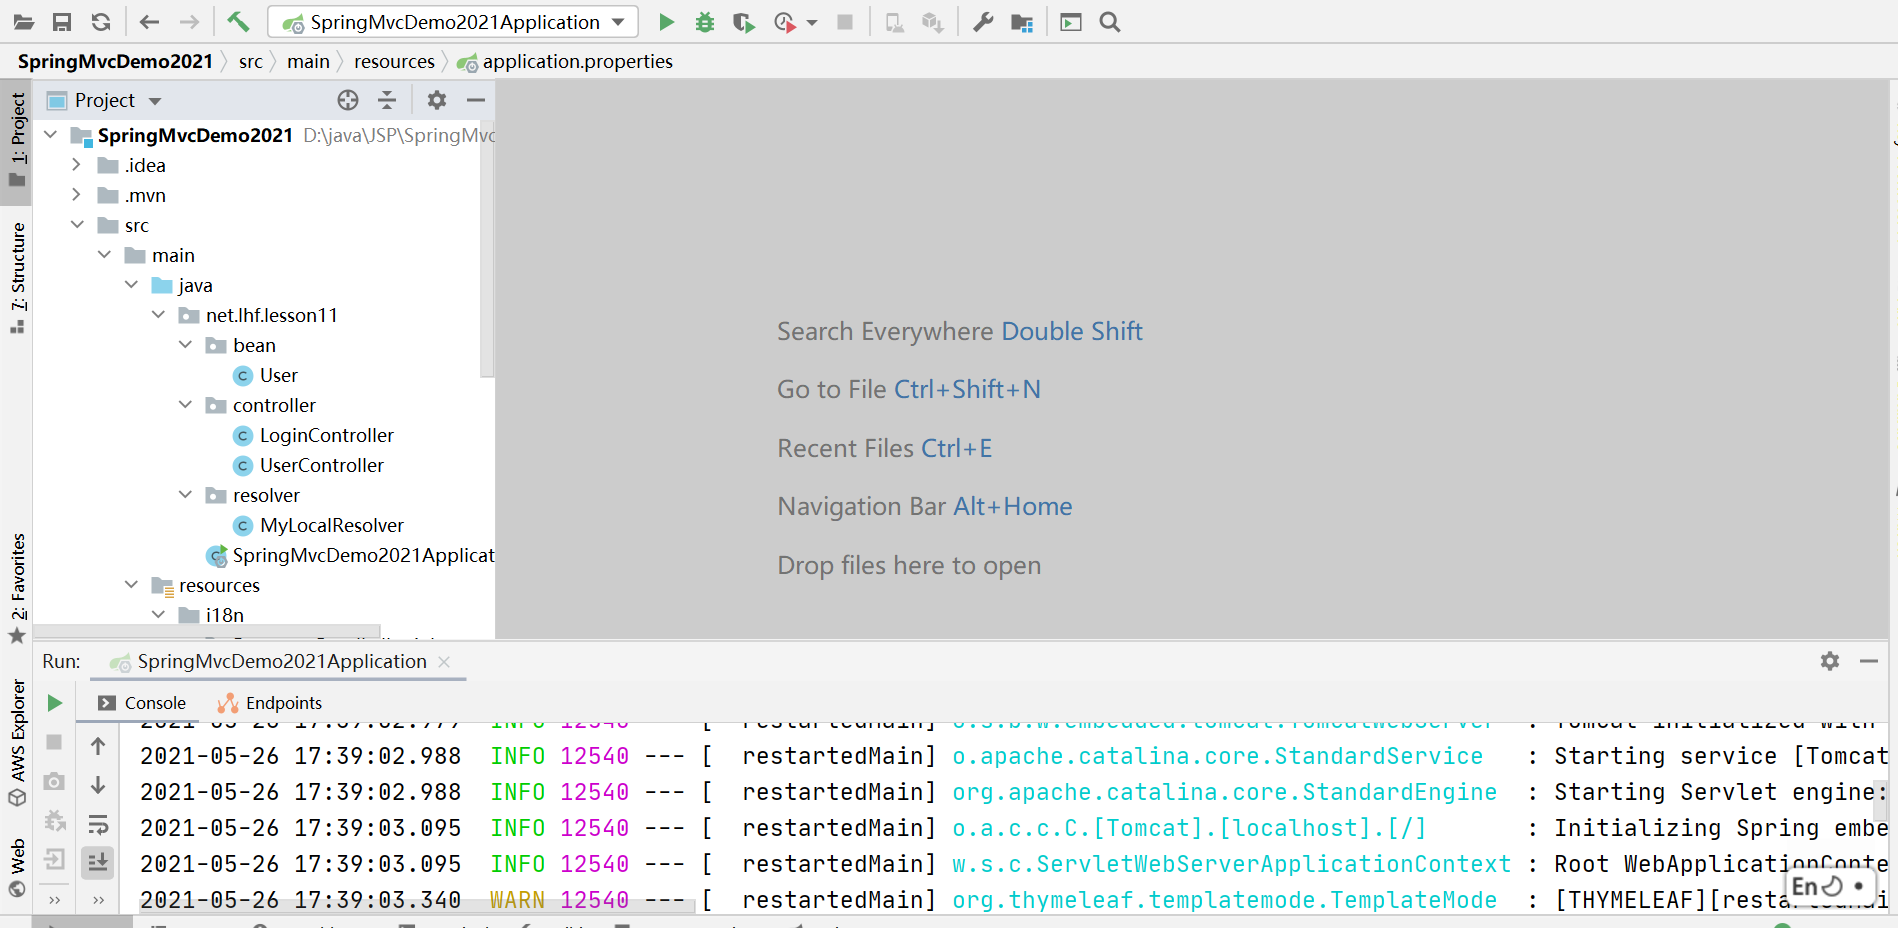Toggle the 1: Project side tab
Viewport: 1898px width, 928px height.
coord(17,140)
